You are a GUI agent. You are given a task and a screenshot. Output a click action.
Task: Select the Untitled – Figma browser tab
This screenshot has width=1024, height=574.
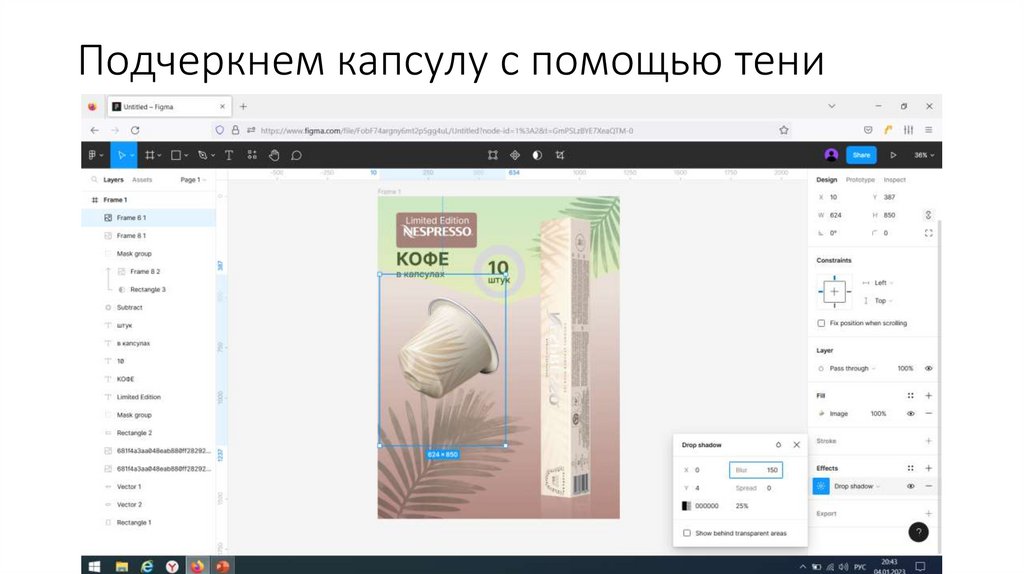(168, 106)
